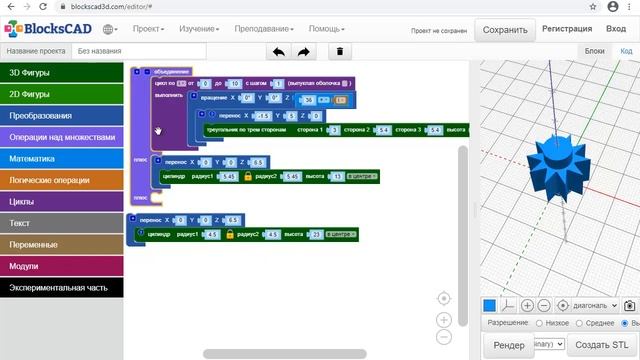This screenshot has height=360, width=640.
Task: Zoom in on the blocks workspace
Action: pyautogui.click(x=444, y=320)
